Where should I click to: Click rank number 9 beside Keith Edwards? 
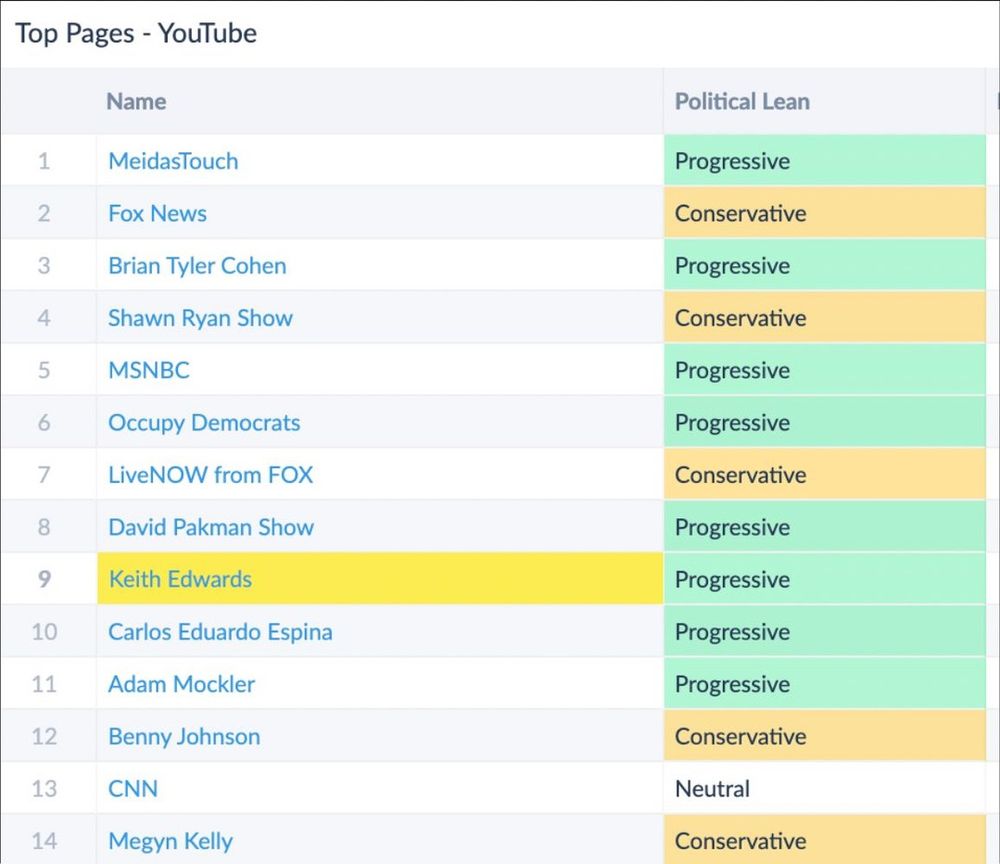click(x=43, y=579)
